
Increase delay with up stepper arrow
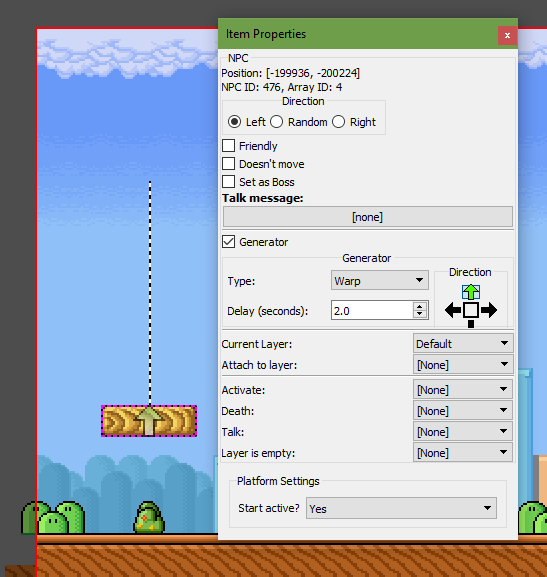[420, 306]
